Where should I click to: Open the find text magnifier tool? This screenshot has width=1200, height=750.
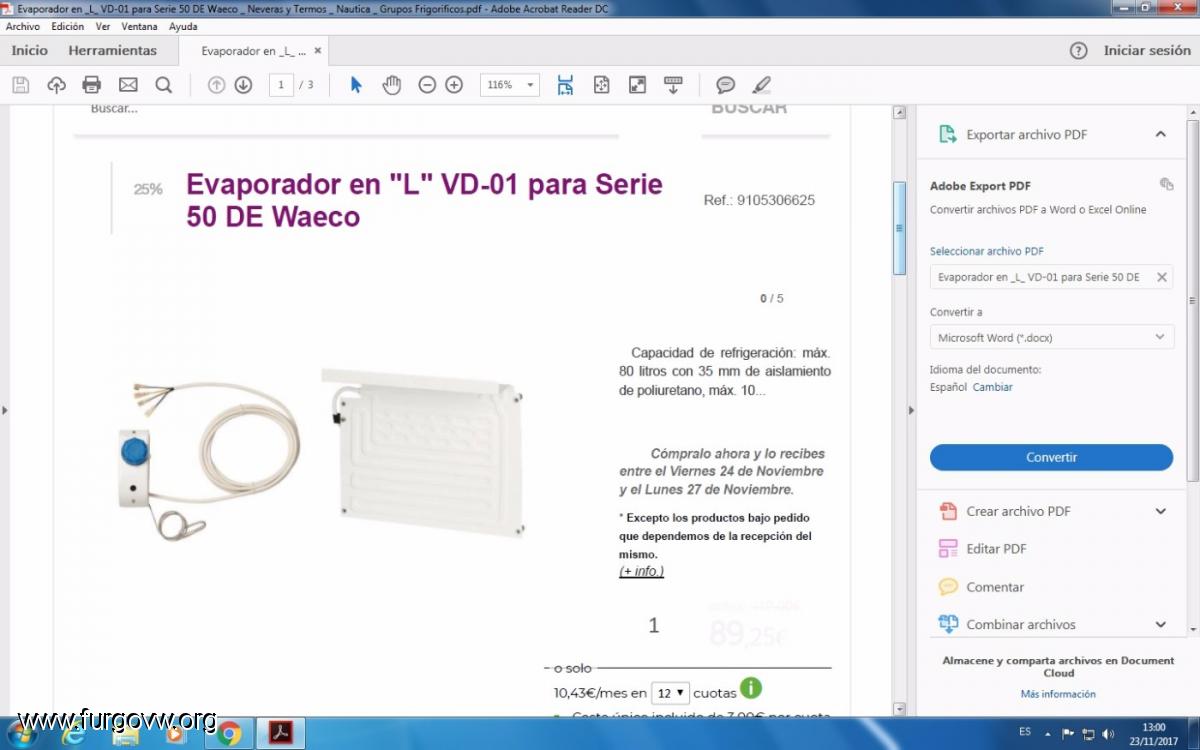click(164, 85)
